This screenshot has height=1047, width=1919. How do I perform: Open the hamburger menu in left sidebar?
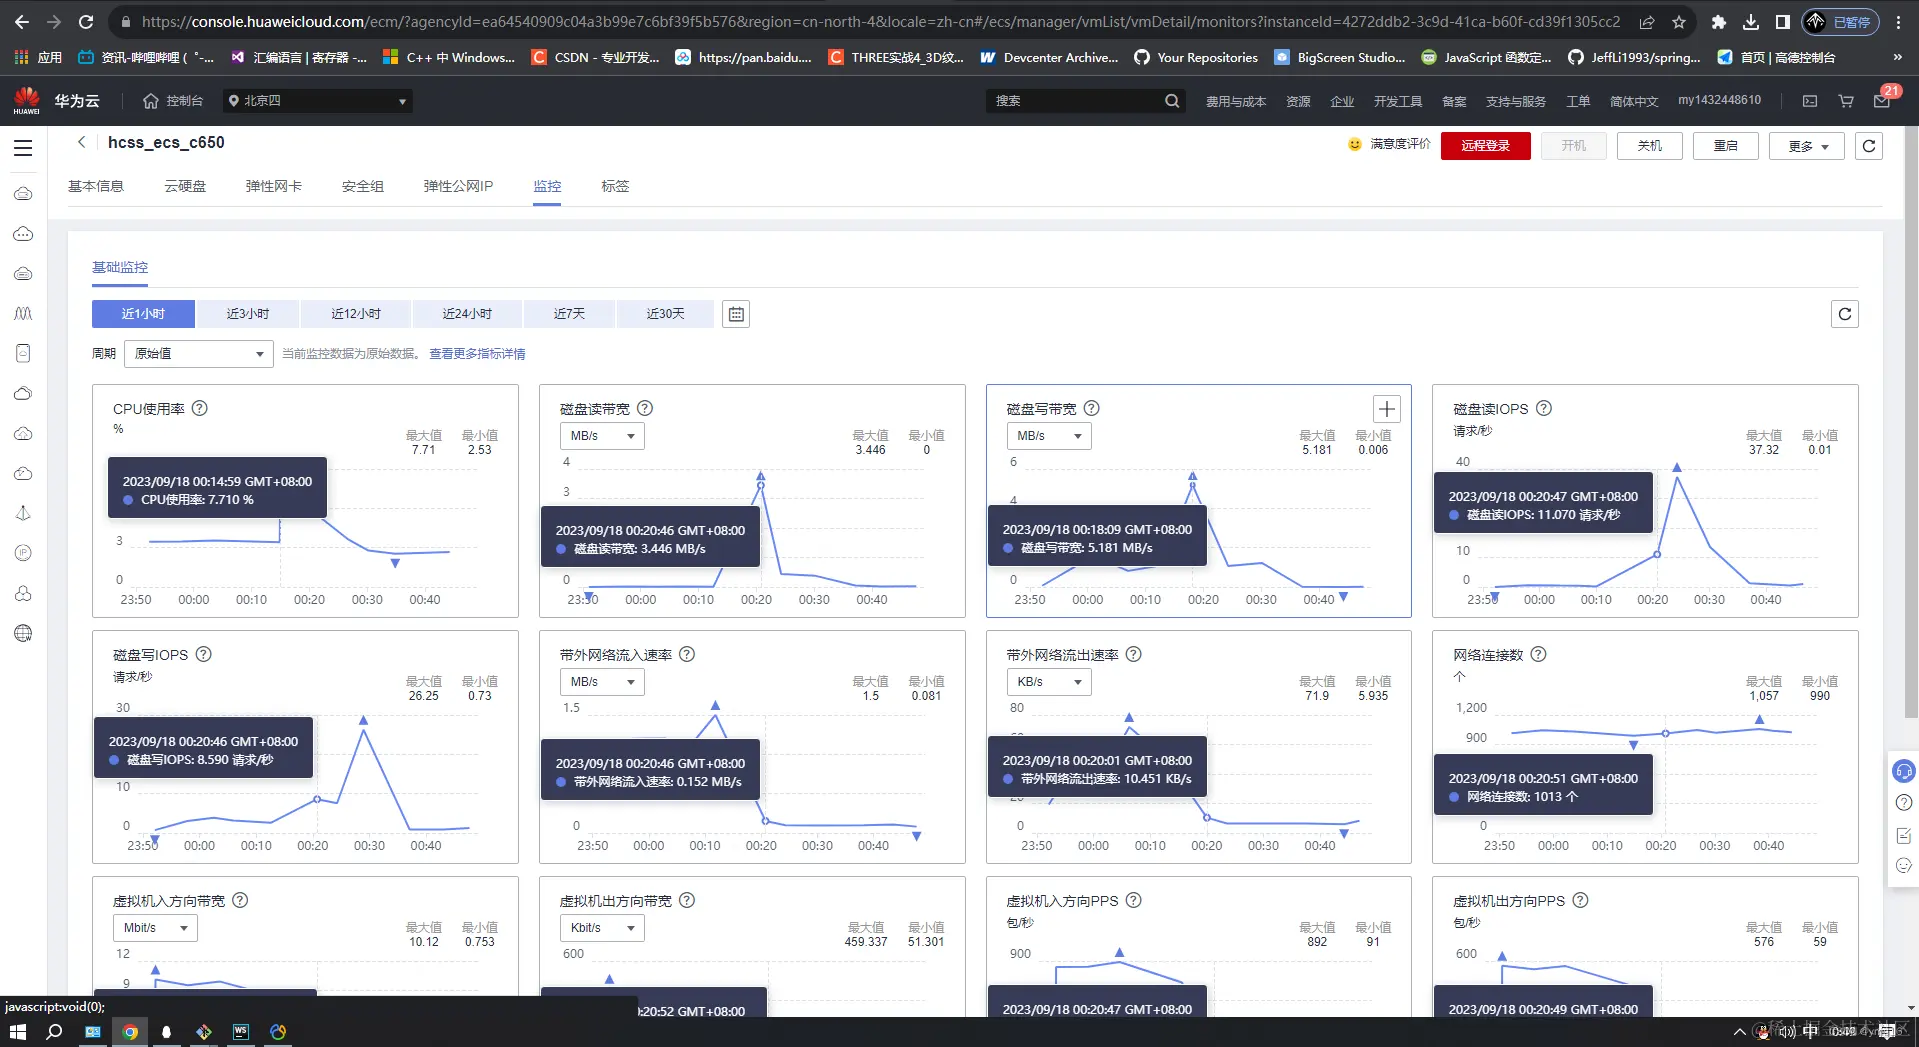pyautogui.click(x=23, y=148)
